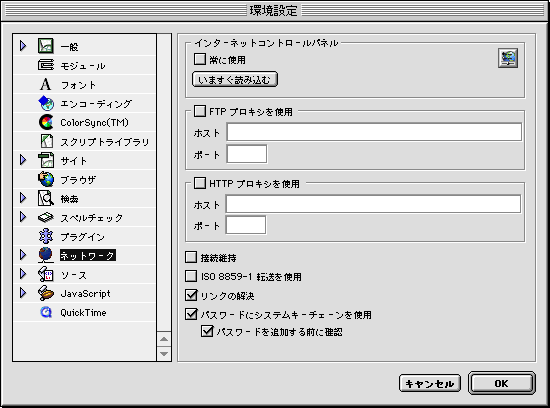This screenshot has height=408, width=550.
Task: Click the QuickTime logo icon
Action: click(46, 312)
